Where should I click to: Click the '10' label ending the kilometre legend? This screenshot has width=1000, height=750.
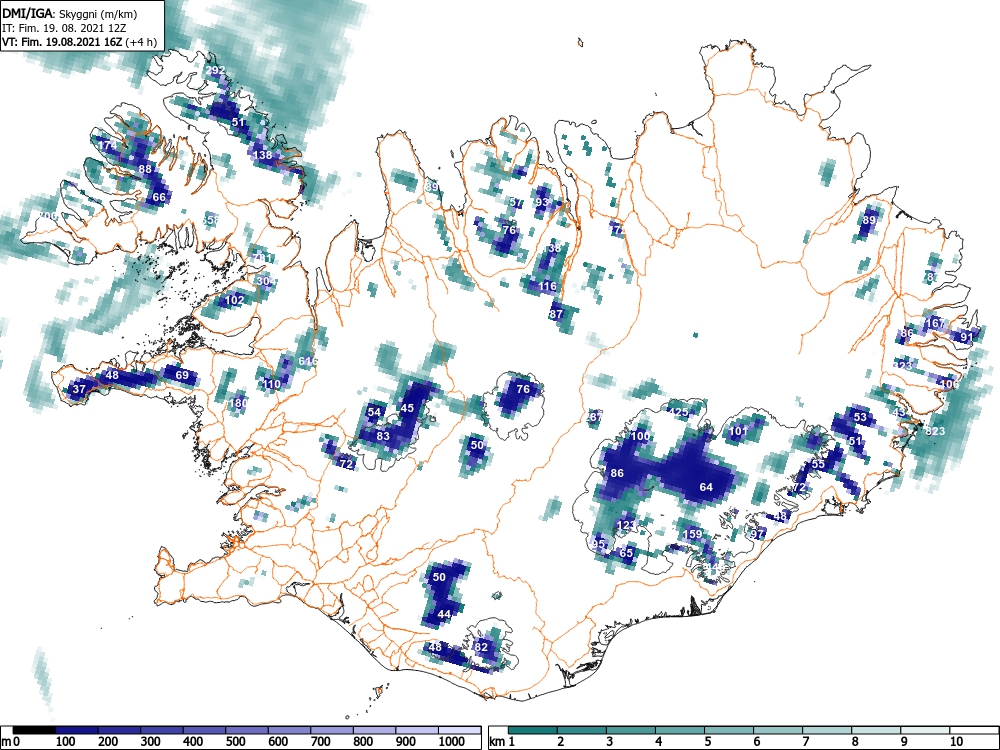tap(955, 742)
